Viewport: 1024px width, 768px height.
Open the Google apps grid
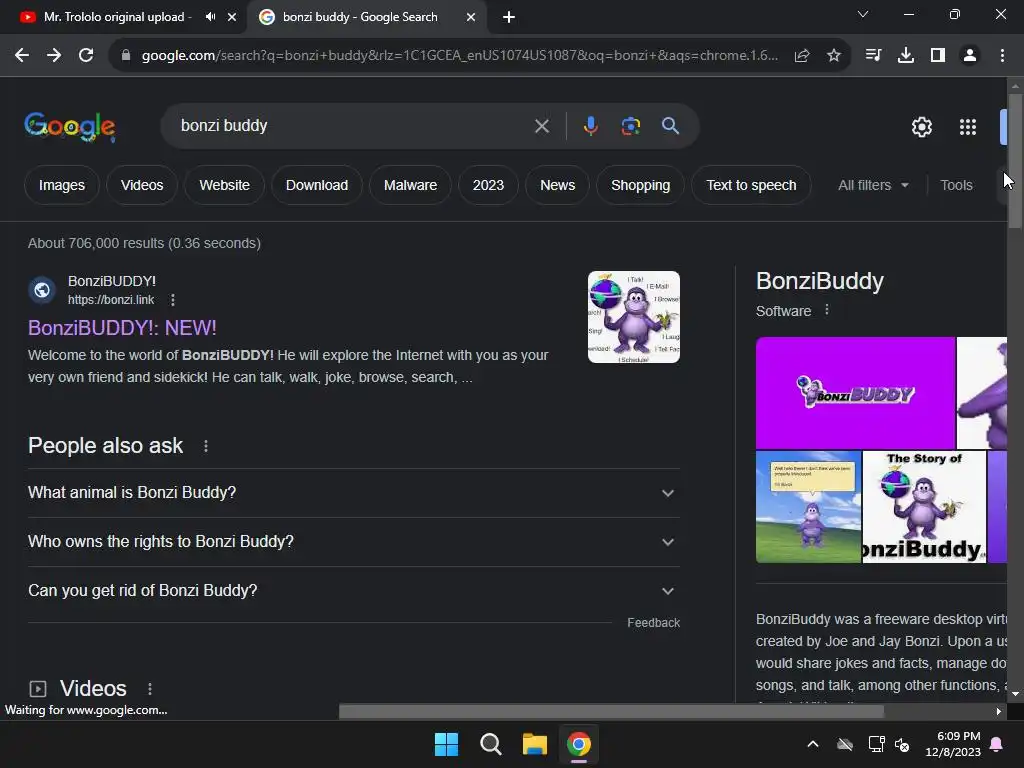point(967,127)
